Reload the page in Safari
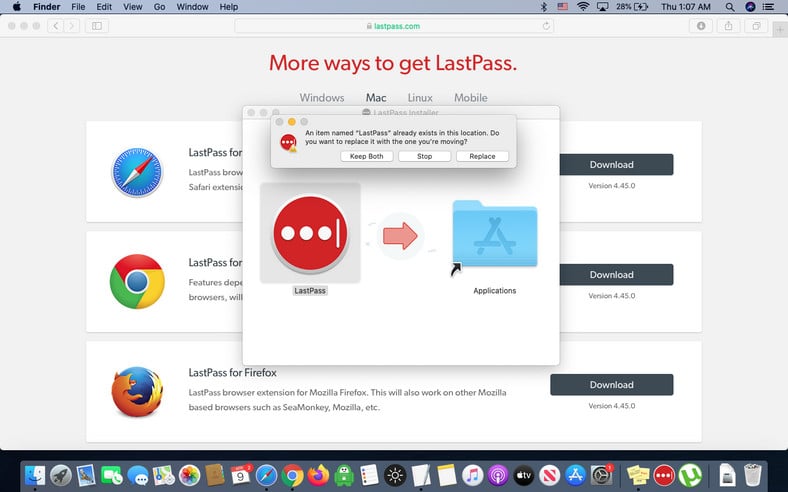Screen dimensions: 788x492 pyautogui.click(x=546, y=26)
